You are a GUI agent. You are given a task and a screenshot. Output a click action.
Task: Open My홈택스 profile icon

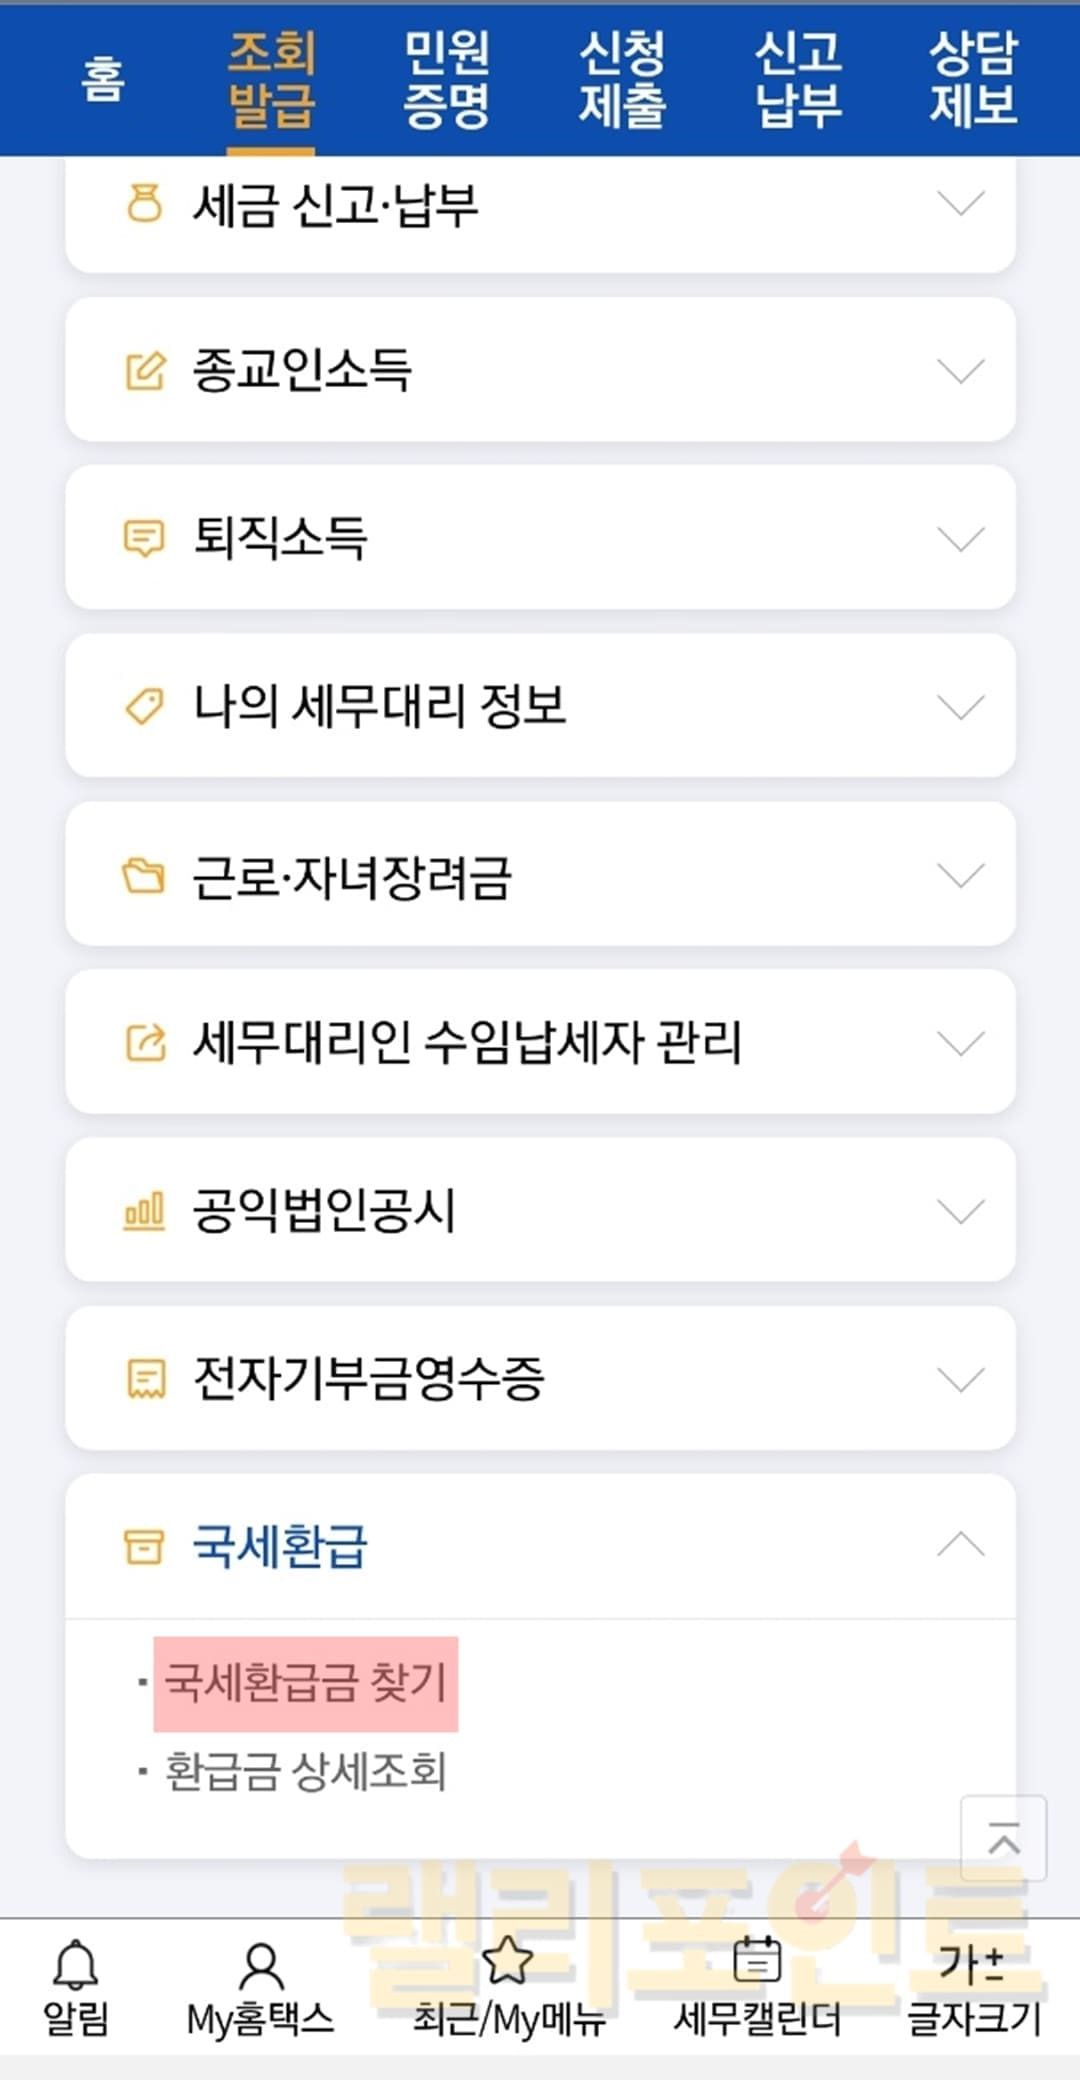tap(260, 1966)
